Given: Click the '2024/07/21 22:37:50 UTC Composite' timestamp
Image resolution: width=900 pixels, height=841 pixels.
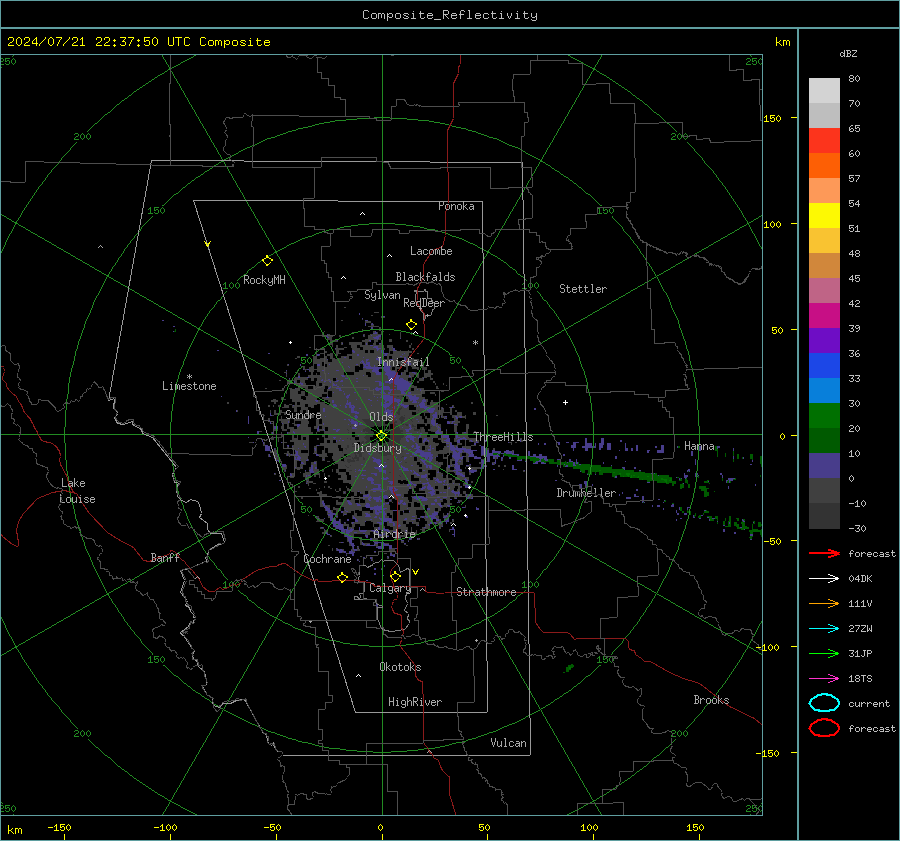Looking at the screenshot, I should 138,42.
